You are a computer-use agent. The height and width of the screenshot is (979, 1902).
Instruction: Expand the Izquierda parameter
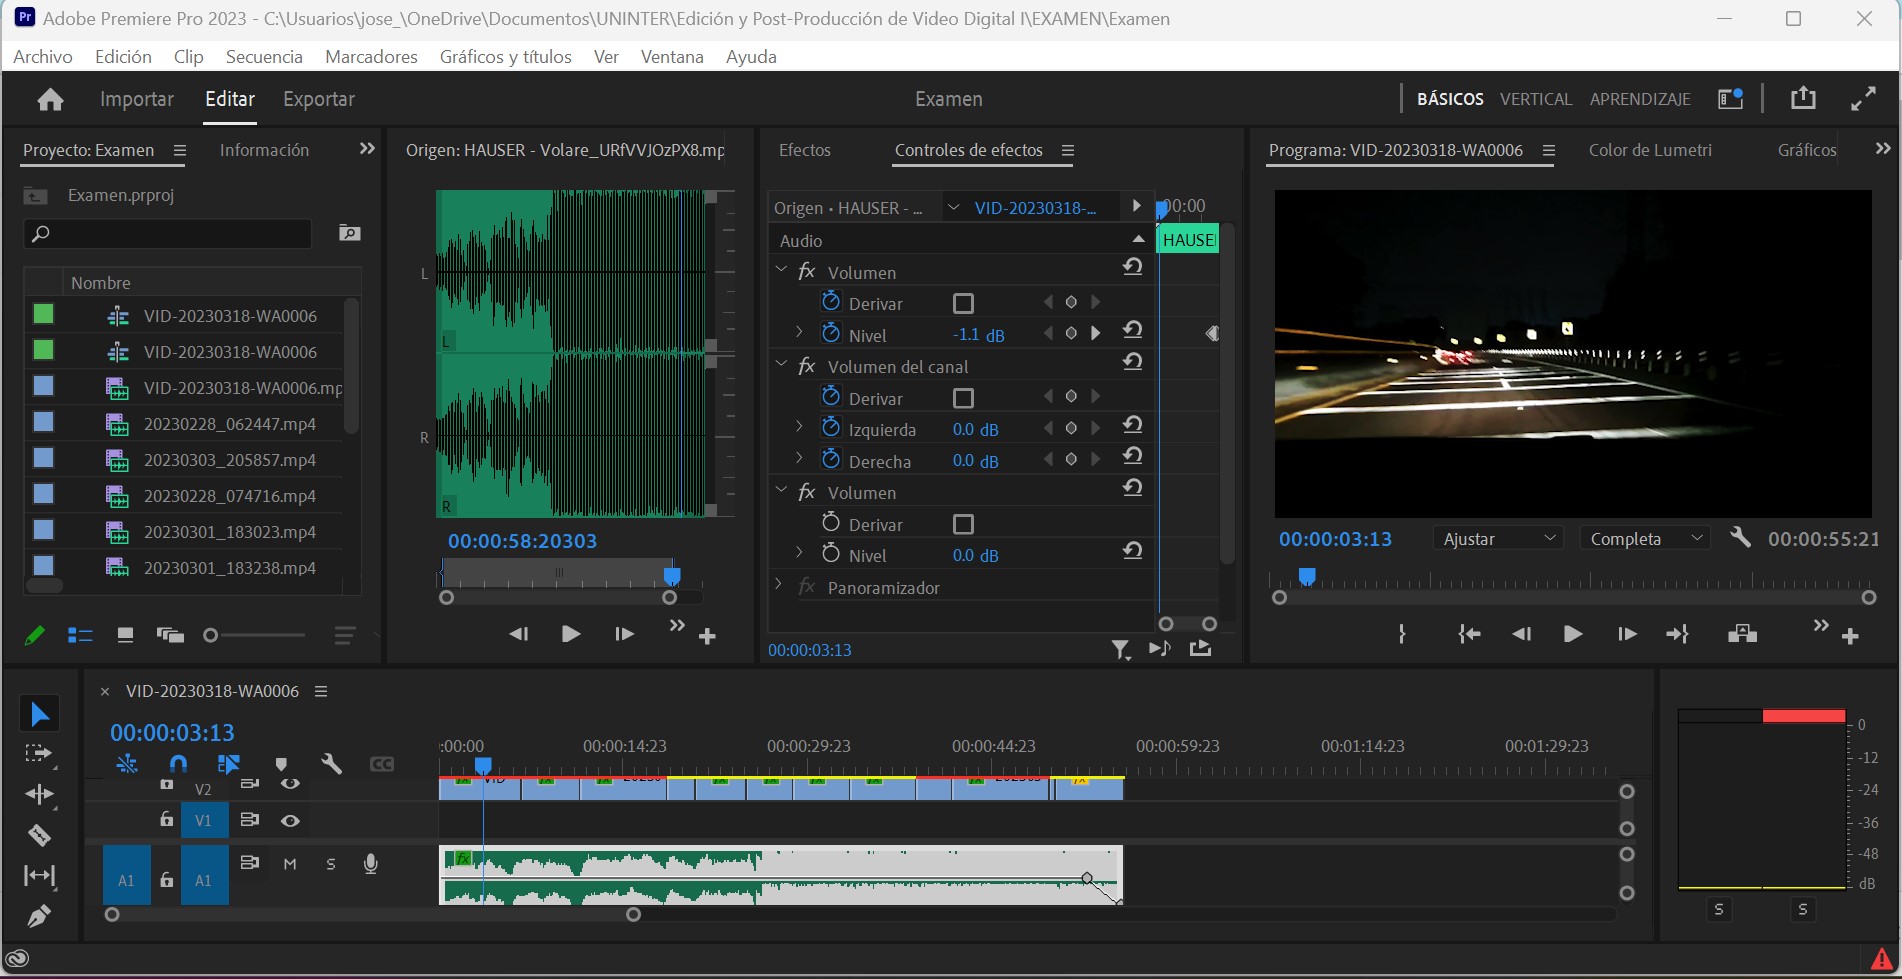pyautogui.click(x=799, y=426)
